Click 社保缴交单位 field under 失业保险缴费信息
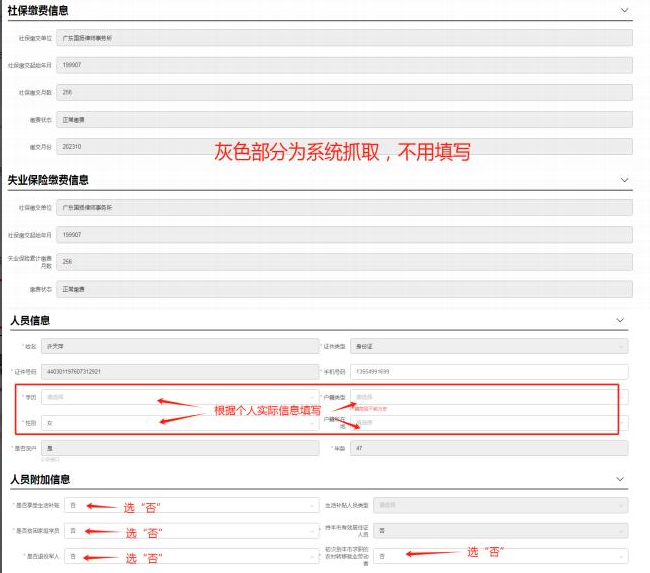 coord(344,207)
